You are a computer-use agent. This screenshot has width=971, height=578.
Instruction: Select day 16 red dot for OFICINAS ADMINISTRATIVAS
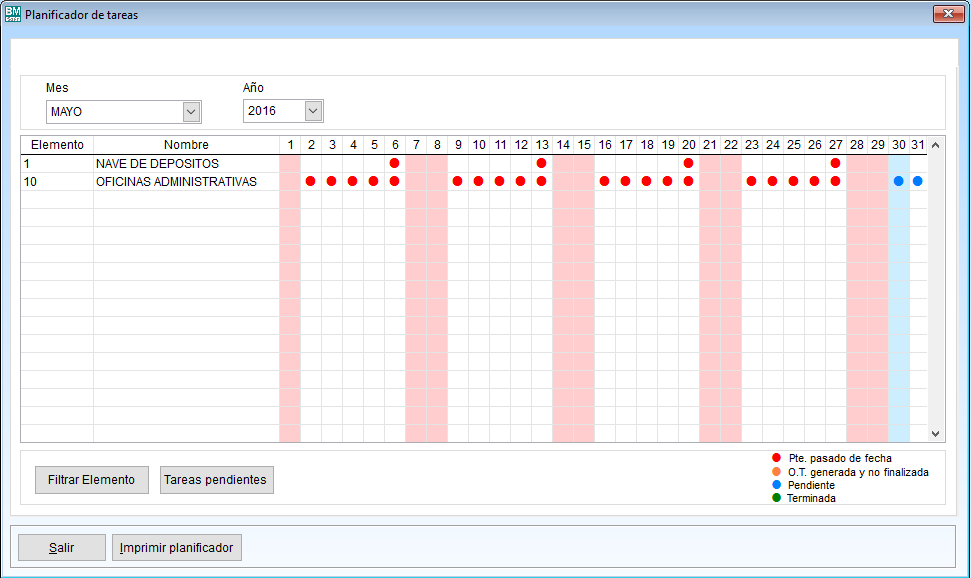click(604, 181)
